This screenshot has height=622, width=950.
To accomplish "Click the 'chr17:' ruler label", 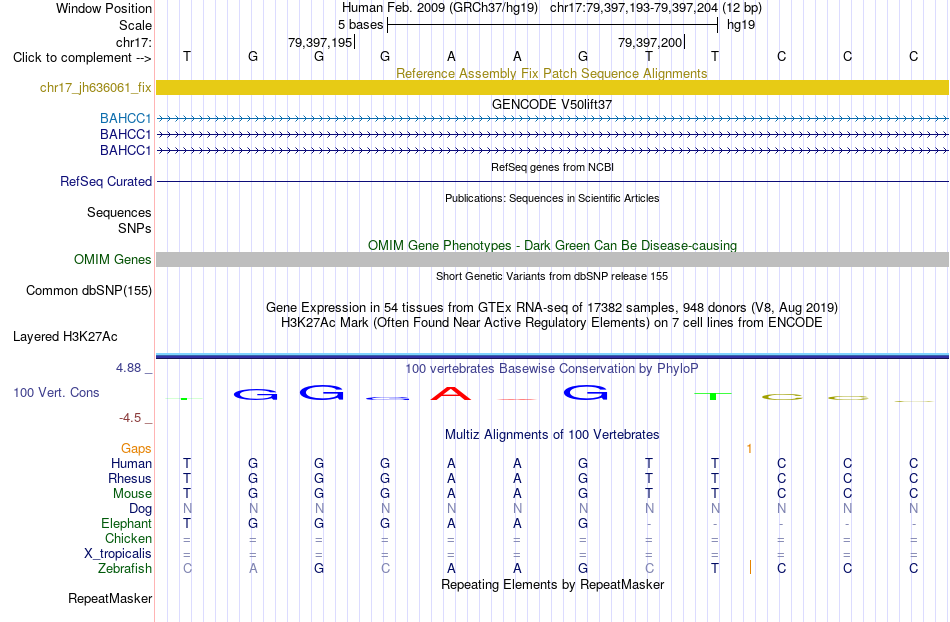I will pyautogui.click(x=134, y=42).
